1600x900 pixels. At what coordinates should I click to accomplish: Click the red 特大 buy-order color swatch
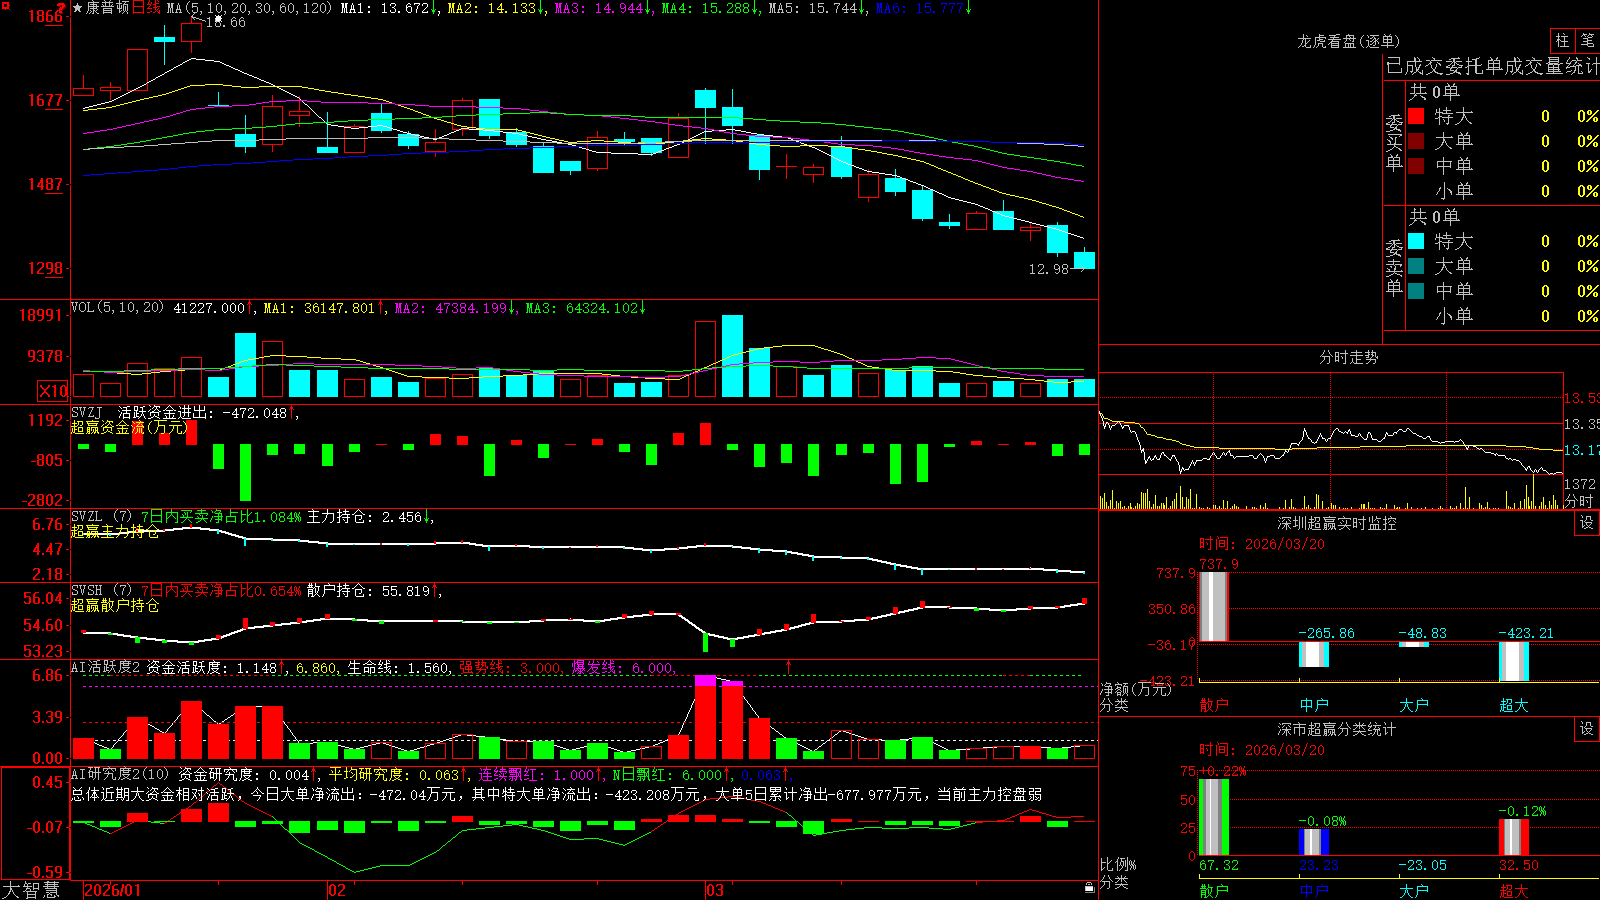pos(1416,116)
